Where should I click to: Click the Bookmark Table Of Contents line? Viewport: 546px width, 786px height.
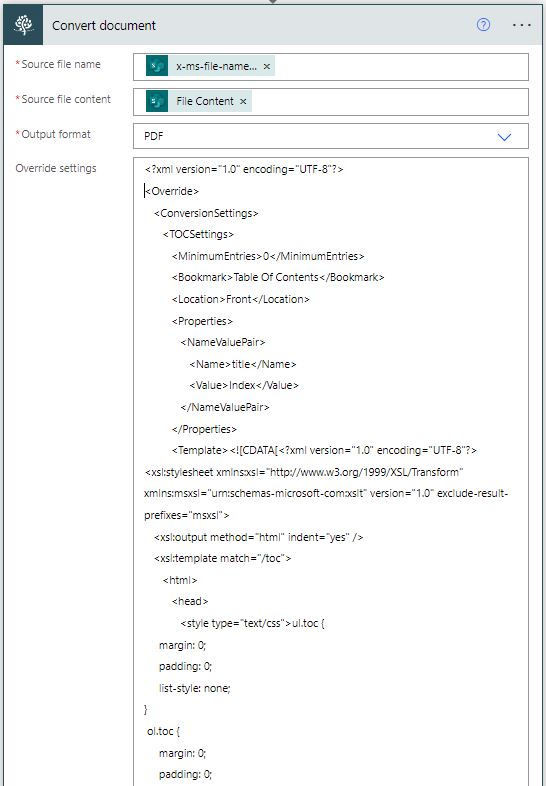278,277
